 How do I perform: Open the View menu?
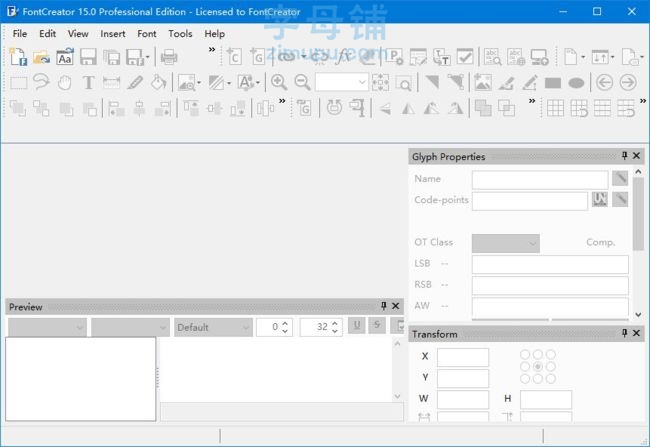(x=78, y=34)
